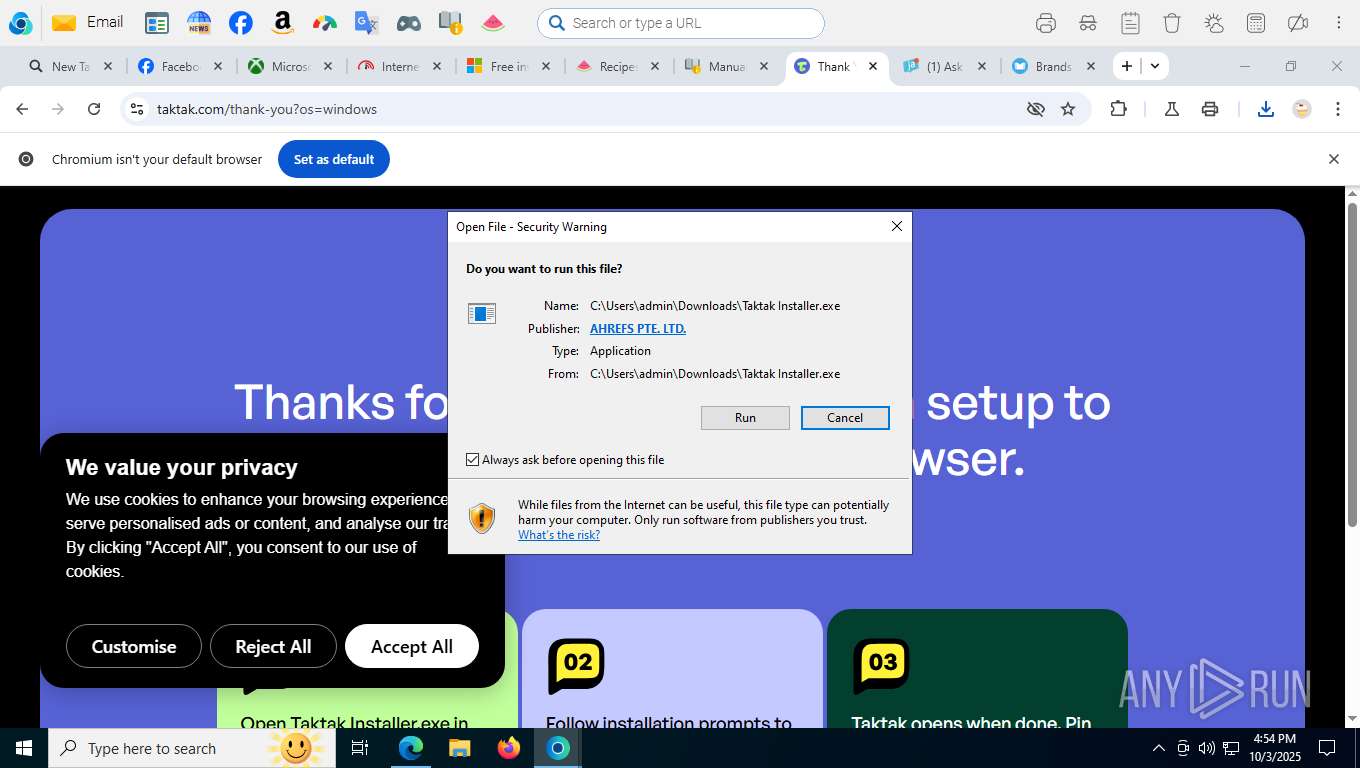Open the manuals book shortcut icon
The image size is (1360, 768).
451,23
